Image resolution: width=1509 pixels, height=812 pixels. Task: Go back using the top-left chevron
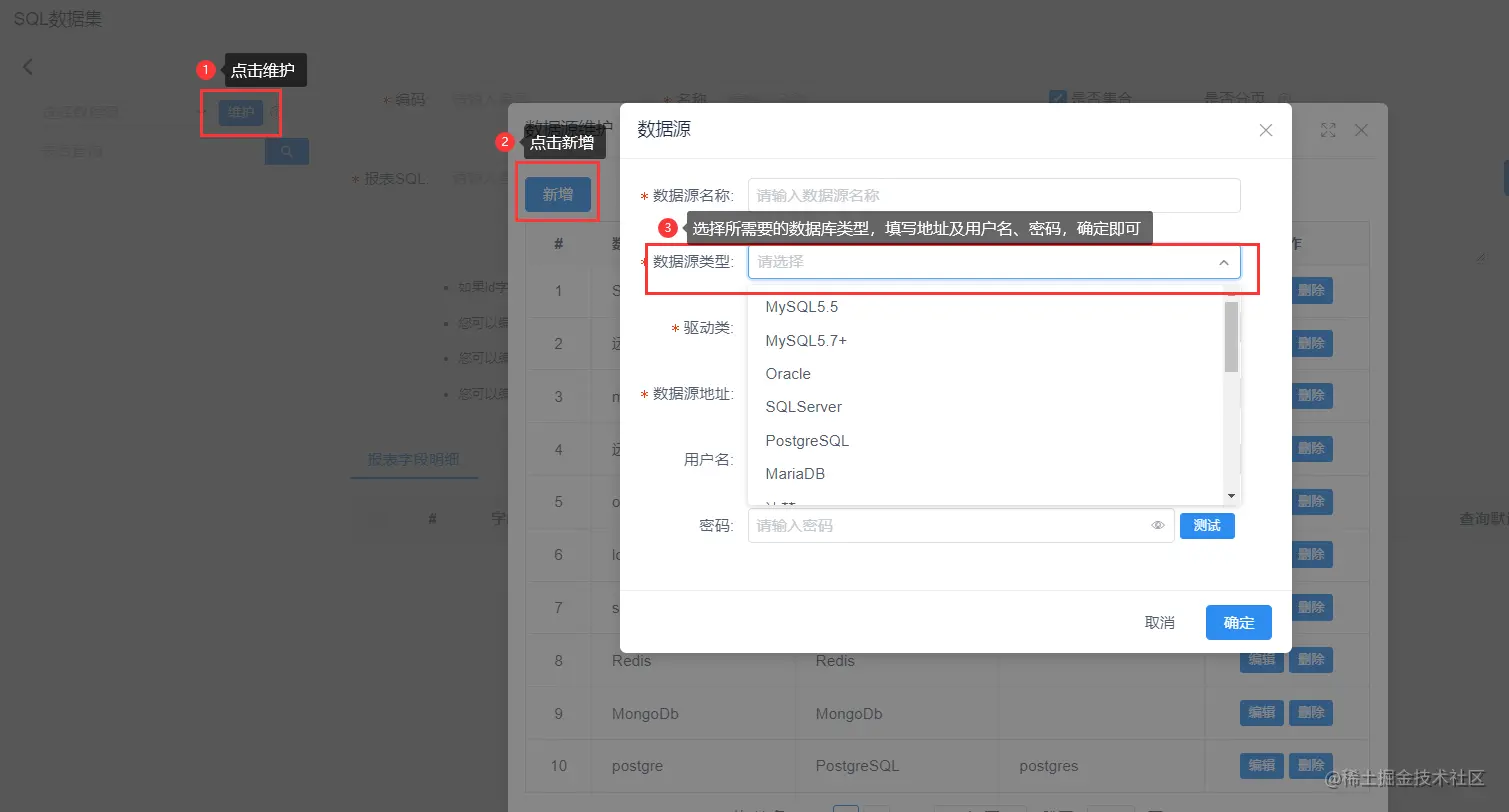click(x=28, y=67)
